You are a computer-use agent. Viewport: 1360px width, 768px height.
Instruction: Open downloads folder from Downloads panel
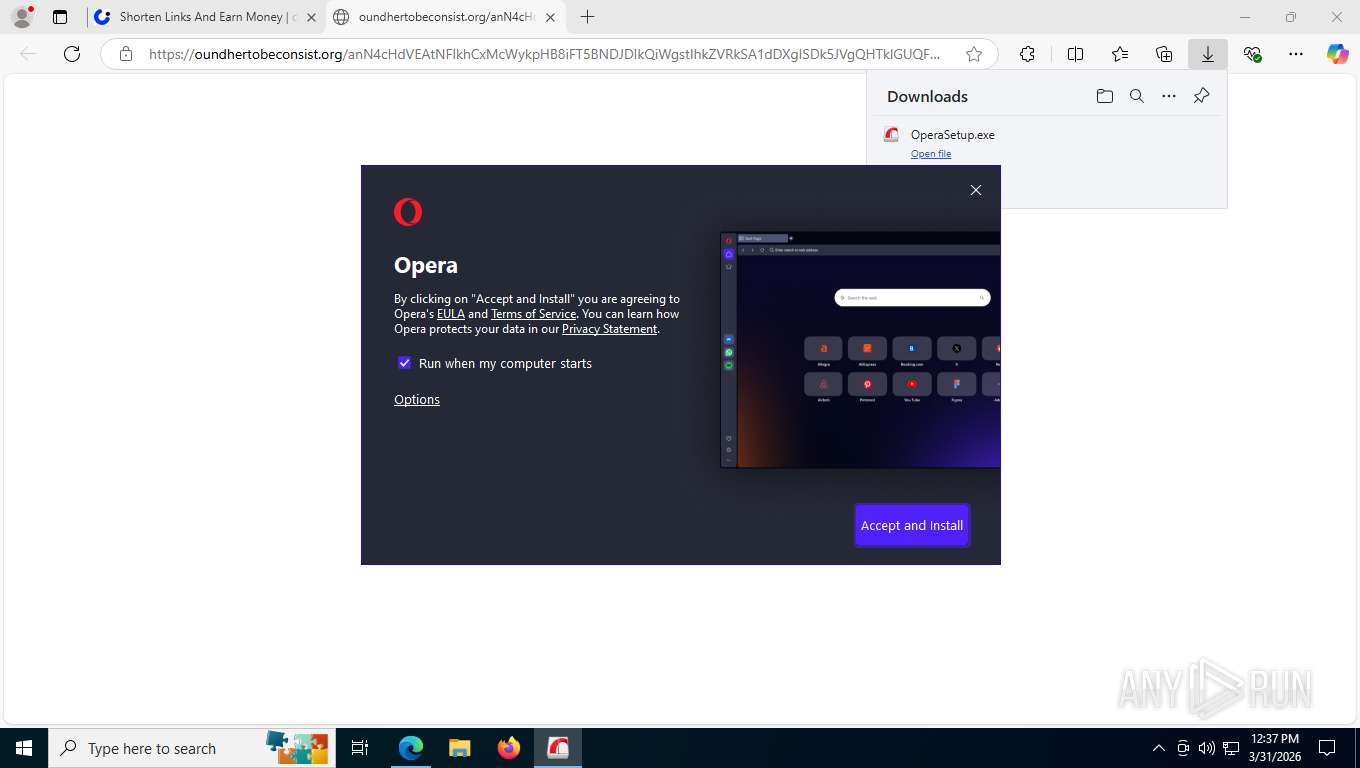coord(1104,96)
